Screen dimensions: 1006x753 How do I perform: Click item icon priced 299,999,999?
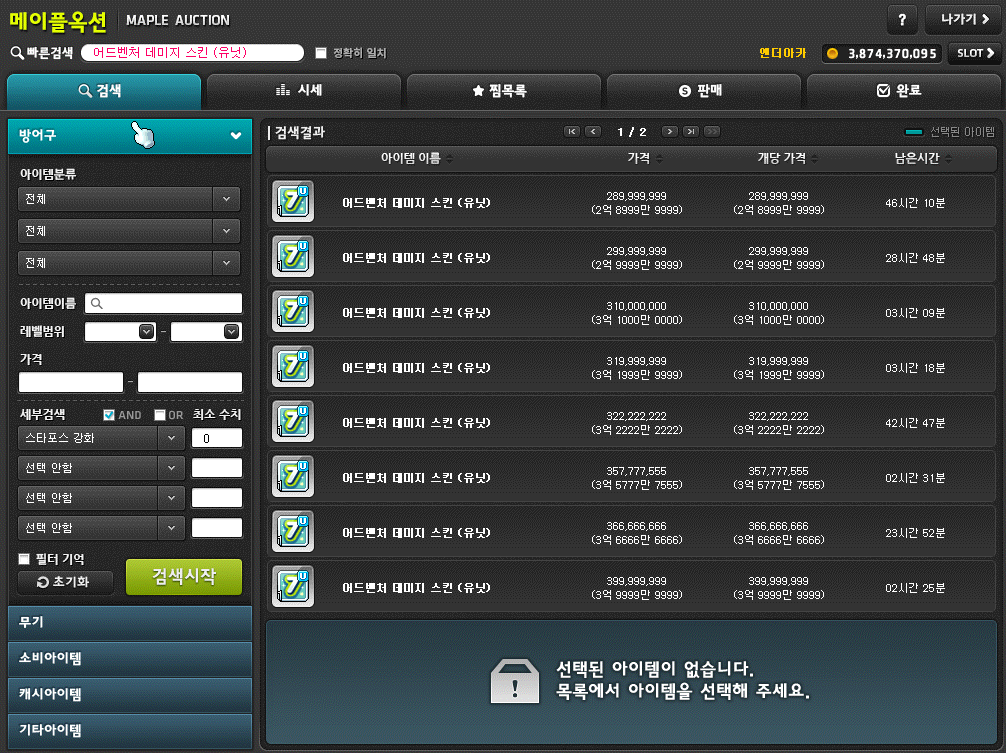click(x=293, y=257)
